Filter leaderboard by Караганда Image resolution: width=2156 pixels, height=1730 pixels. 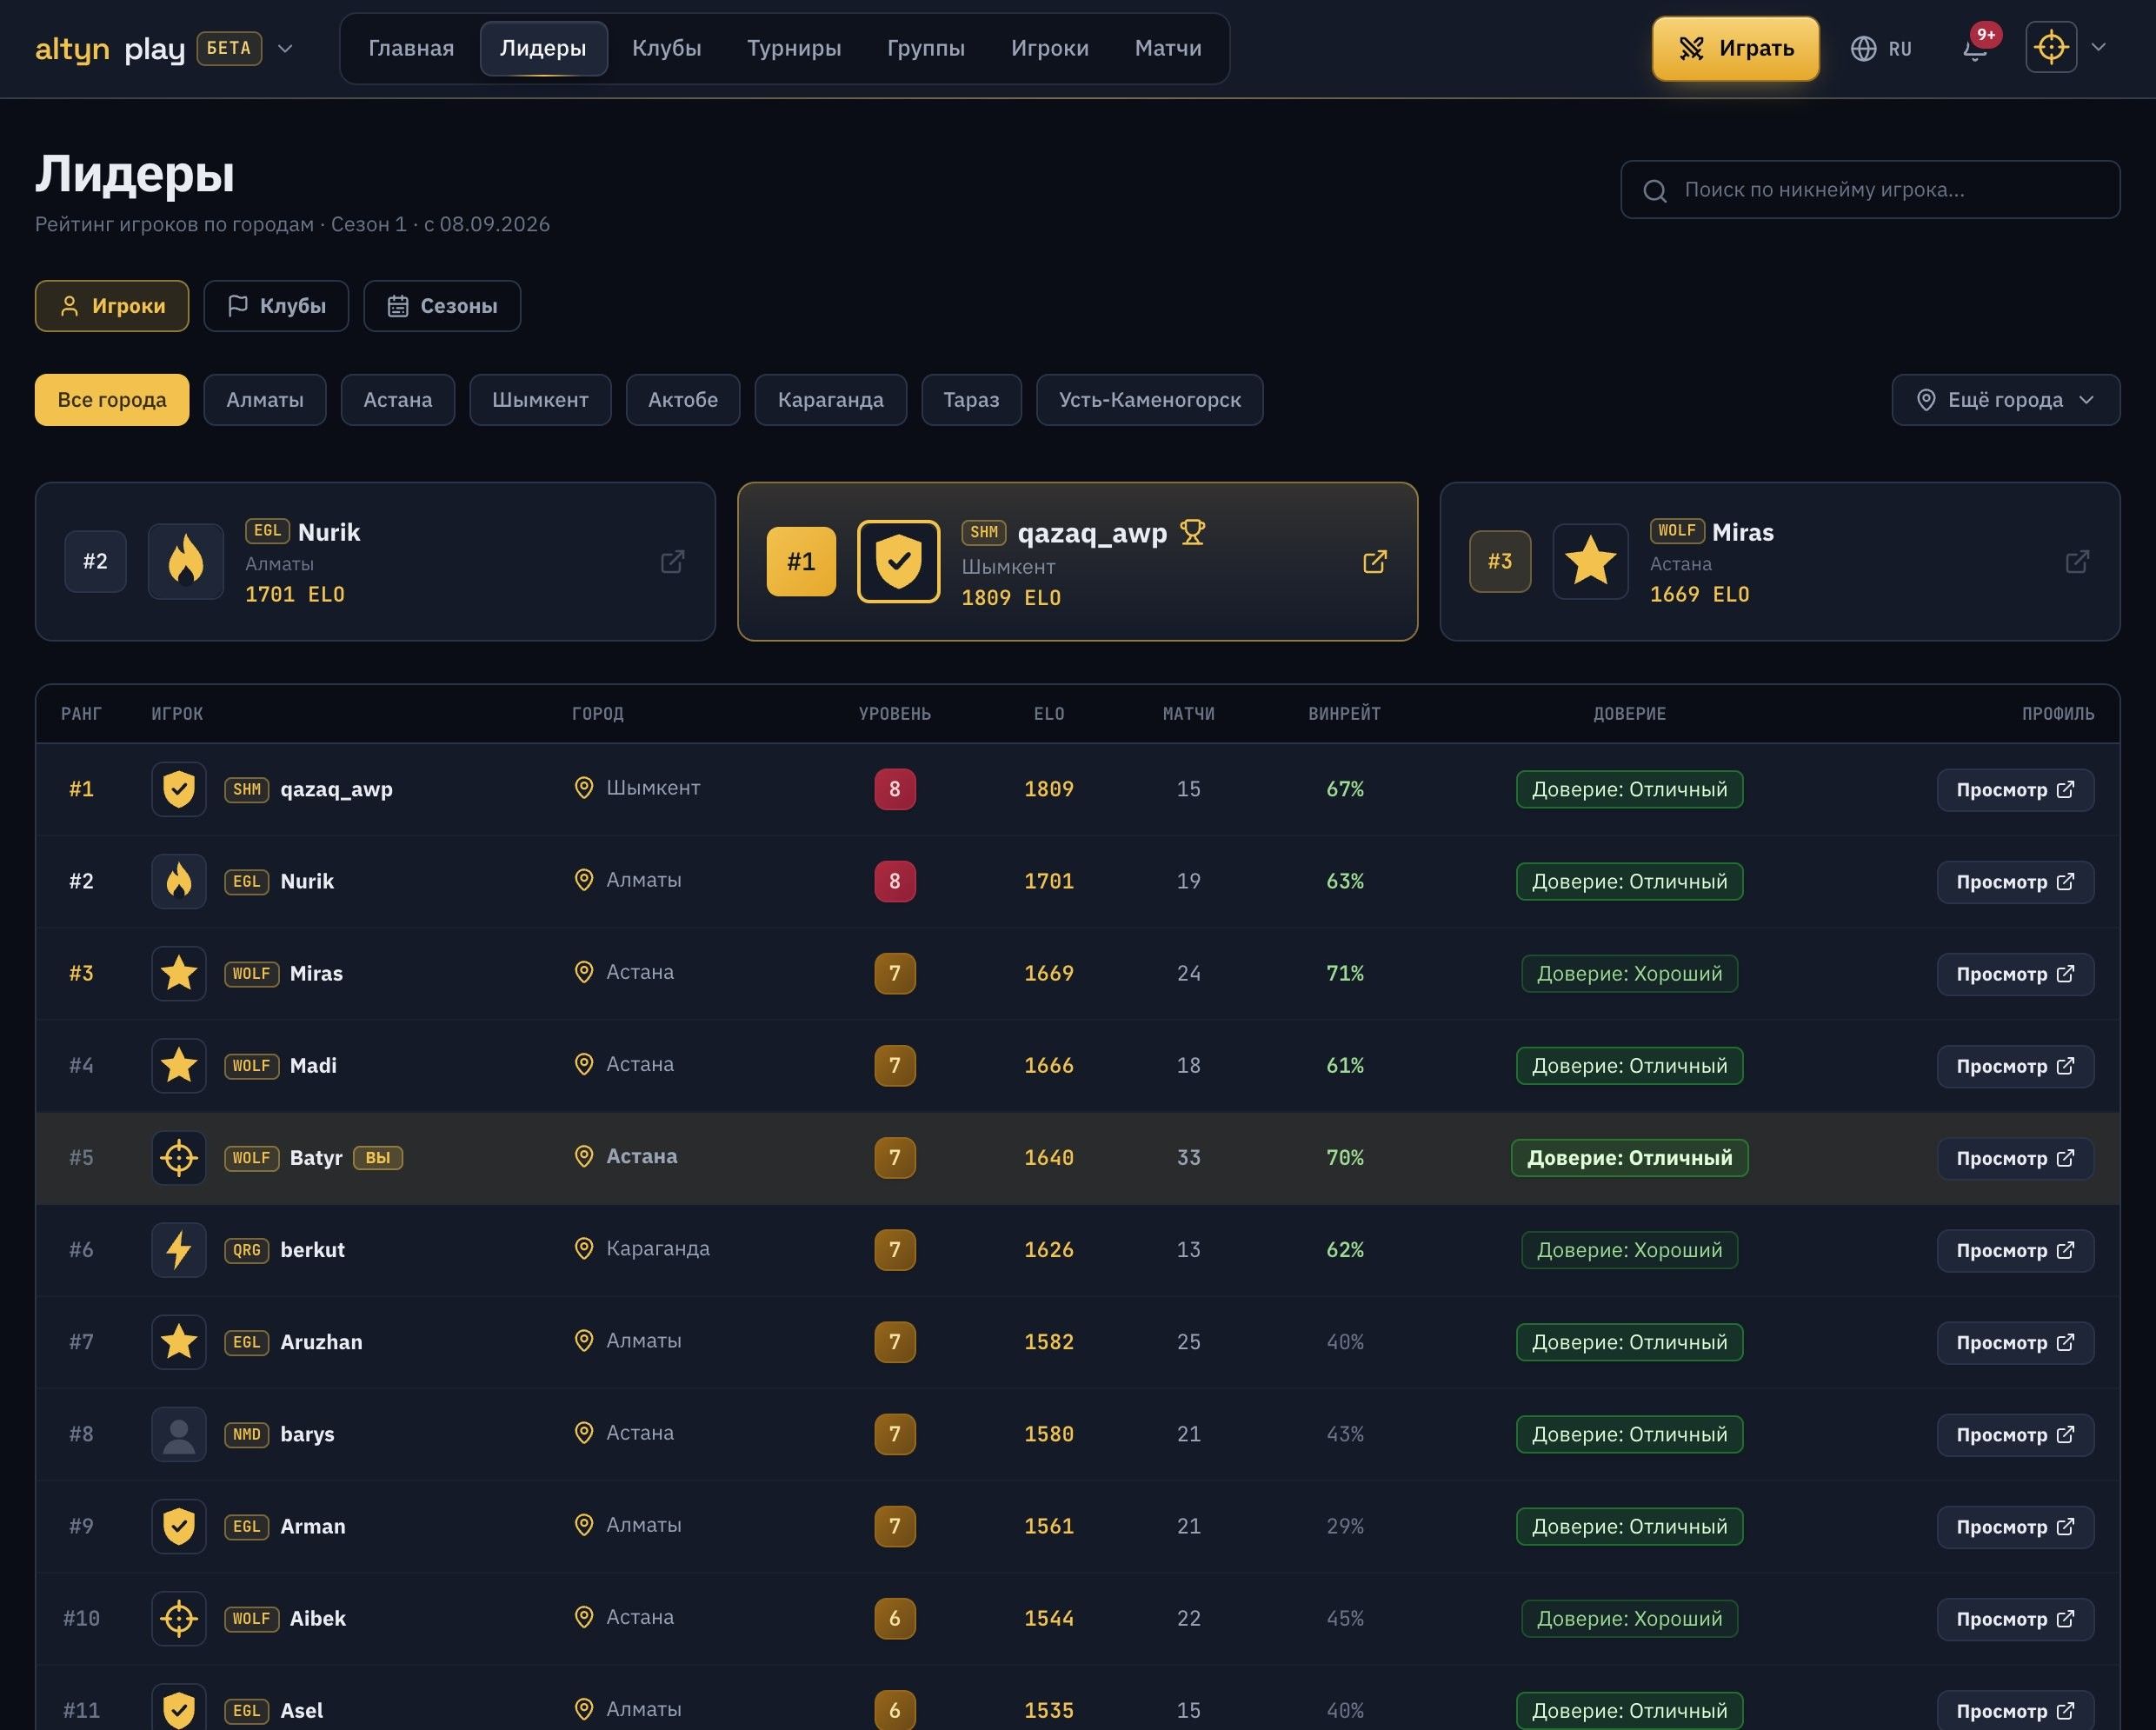pos(830,400)
